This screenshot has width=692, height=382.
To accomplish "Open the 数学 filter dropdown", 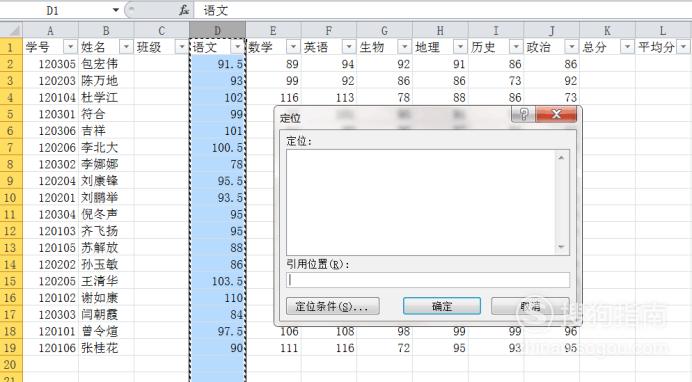I will [293, 47].
